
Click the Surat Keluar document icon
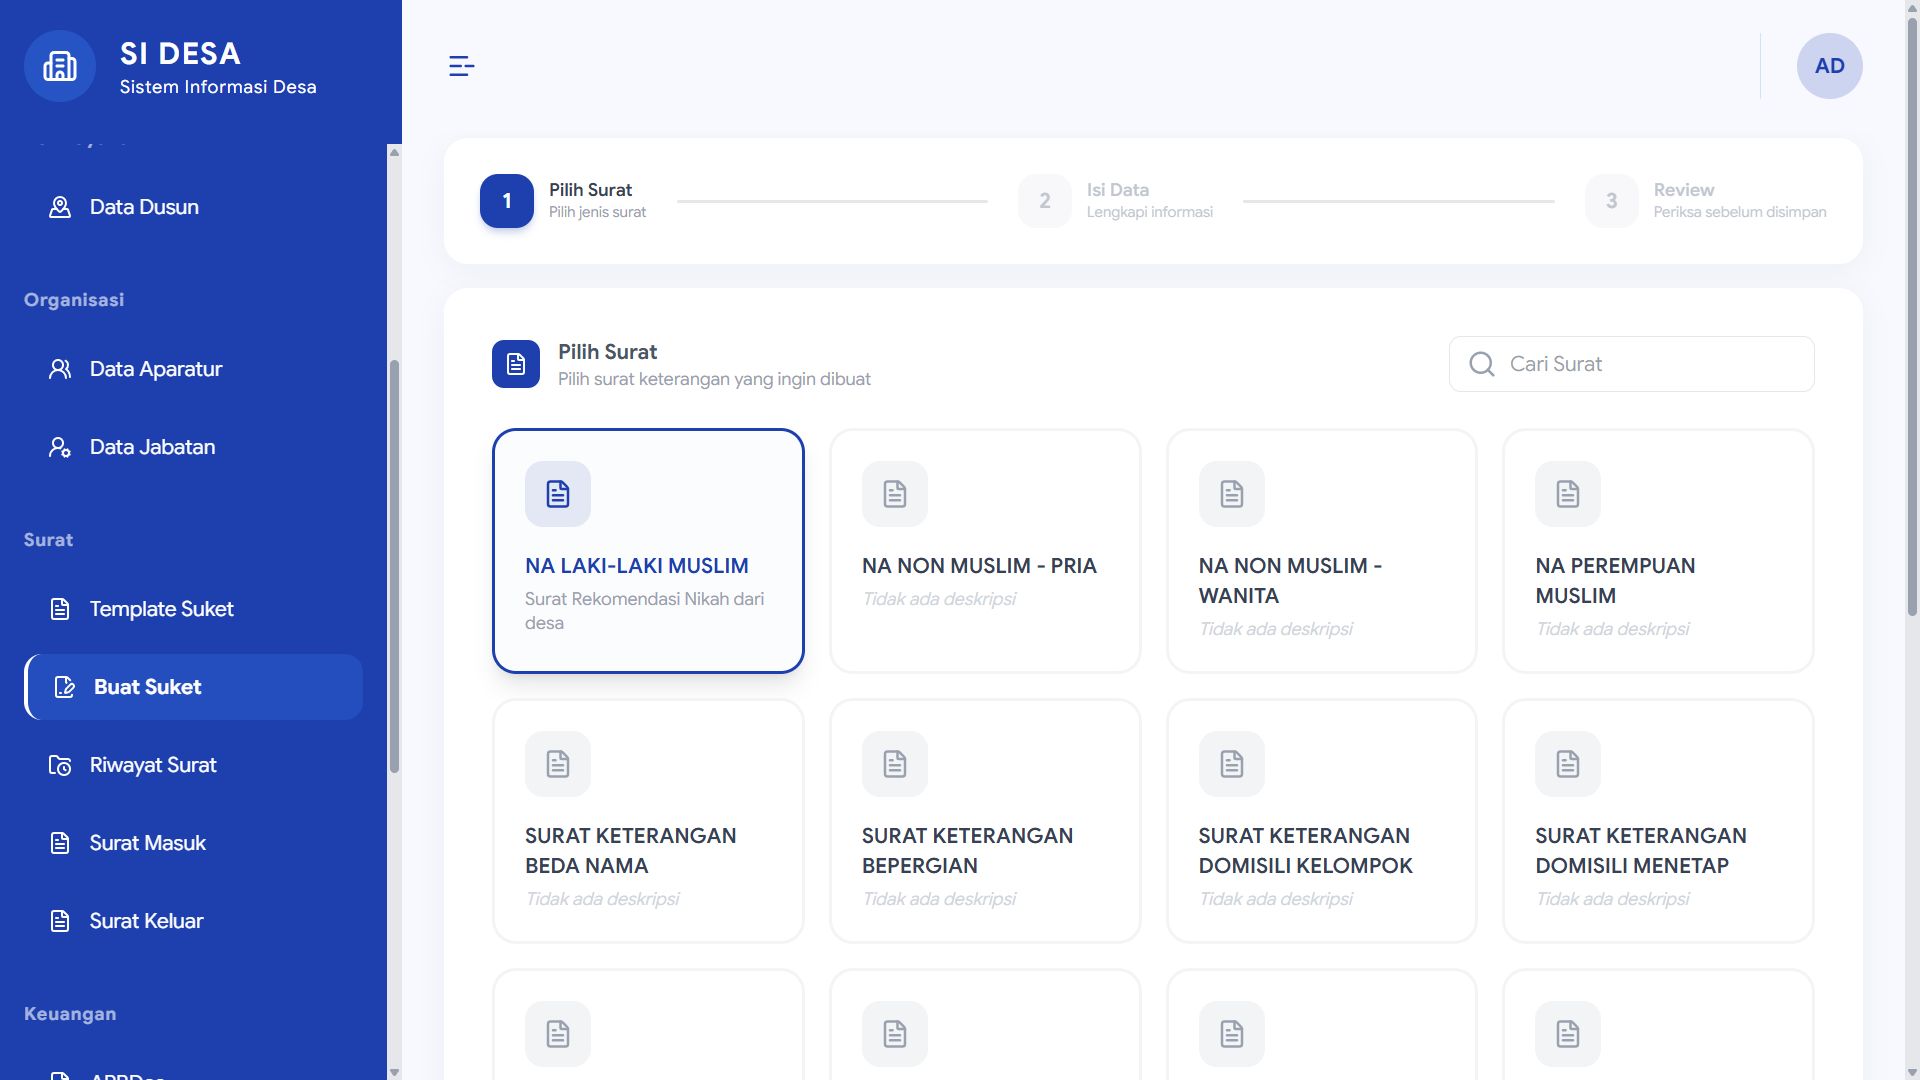point(60,921)
